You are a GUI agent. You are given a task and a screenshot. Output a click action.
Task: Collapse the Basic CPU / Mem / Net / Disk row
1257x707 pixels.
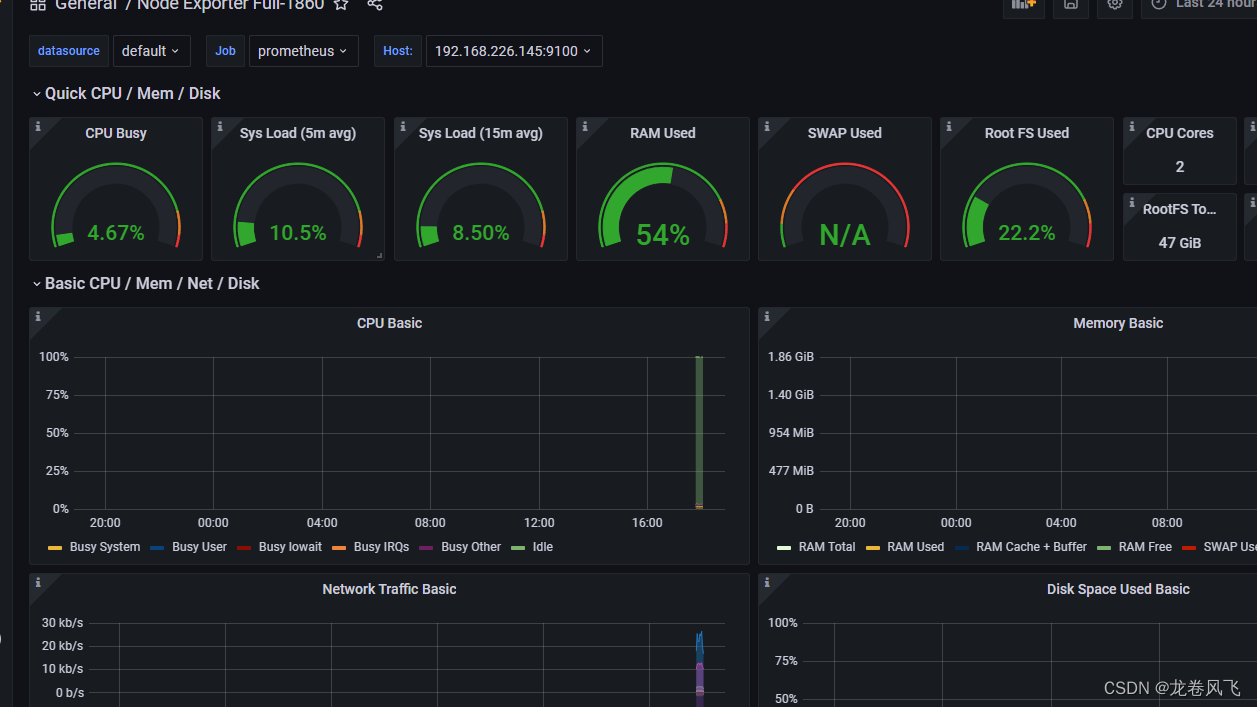pos(145,283)
